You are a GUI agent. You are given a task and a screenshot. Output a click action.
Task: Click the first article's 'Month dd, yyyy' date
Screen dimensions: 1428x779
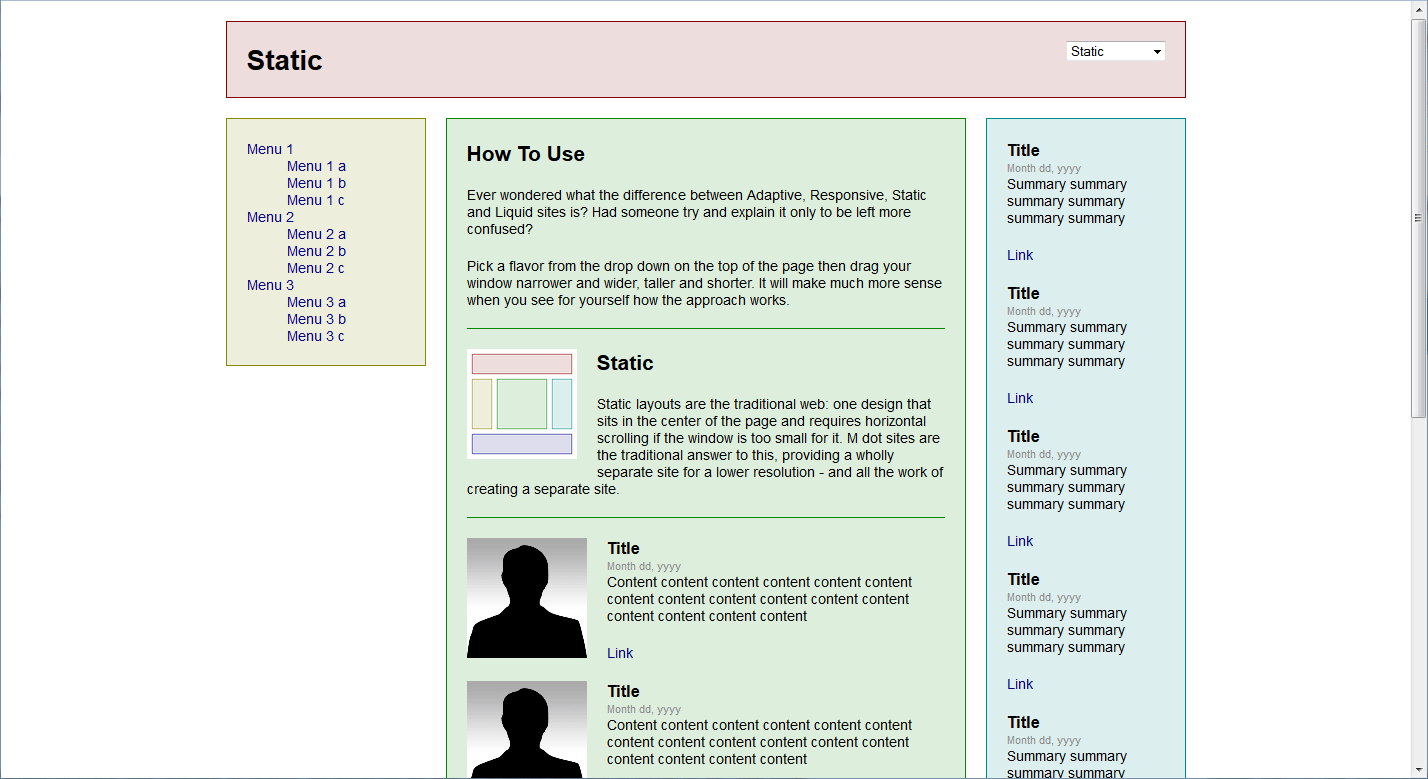tap(644, 566)
